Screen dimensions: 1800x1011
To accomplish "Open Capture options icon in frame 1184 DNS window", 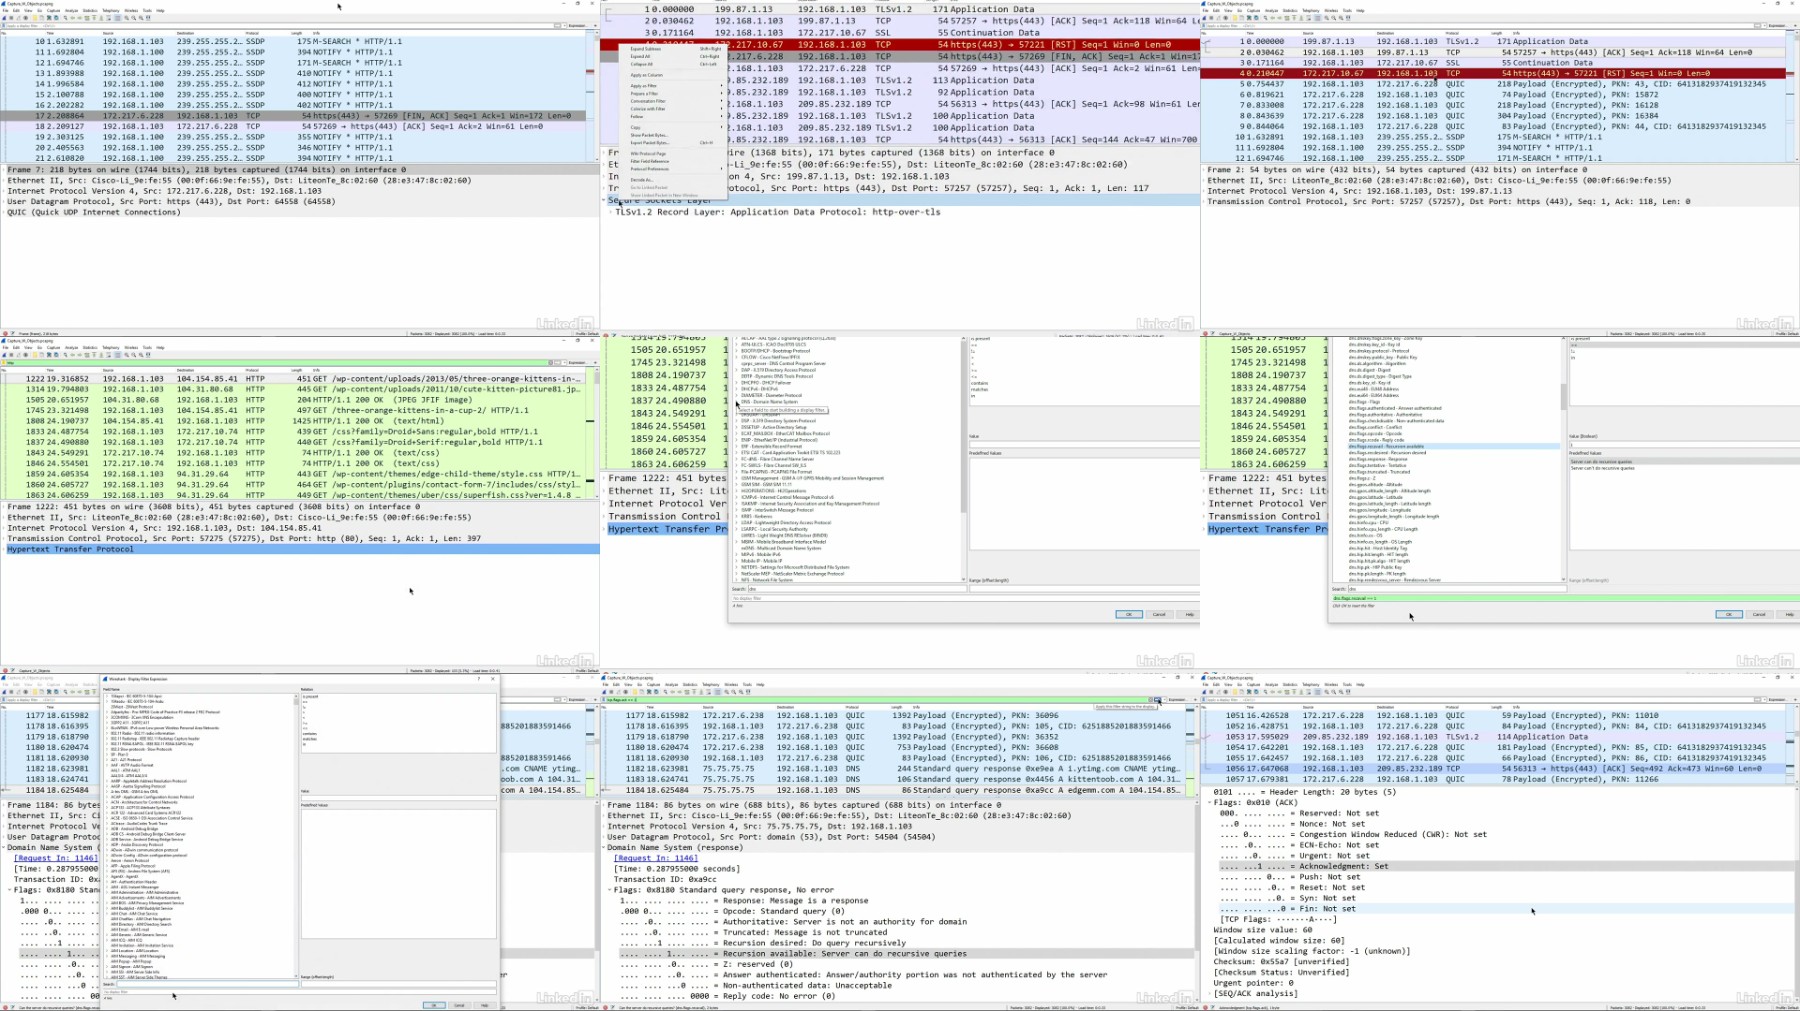I will tap(625, 692).
